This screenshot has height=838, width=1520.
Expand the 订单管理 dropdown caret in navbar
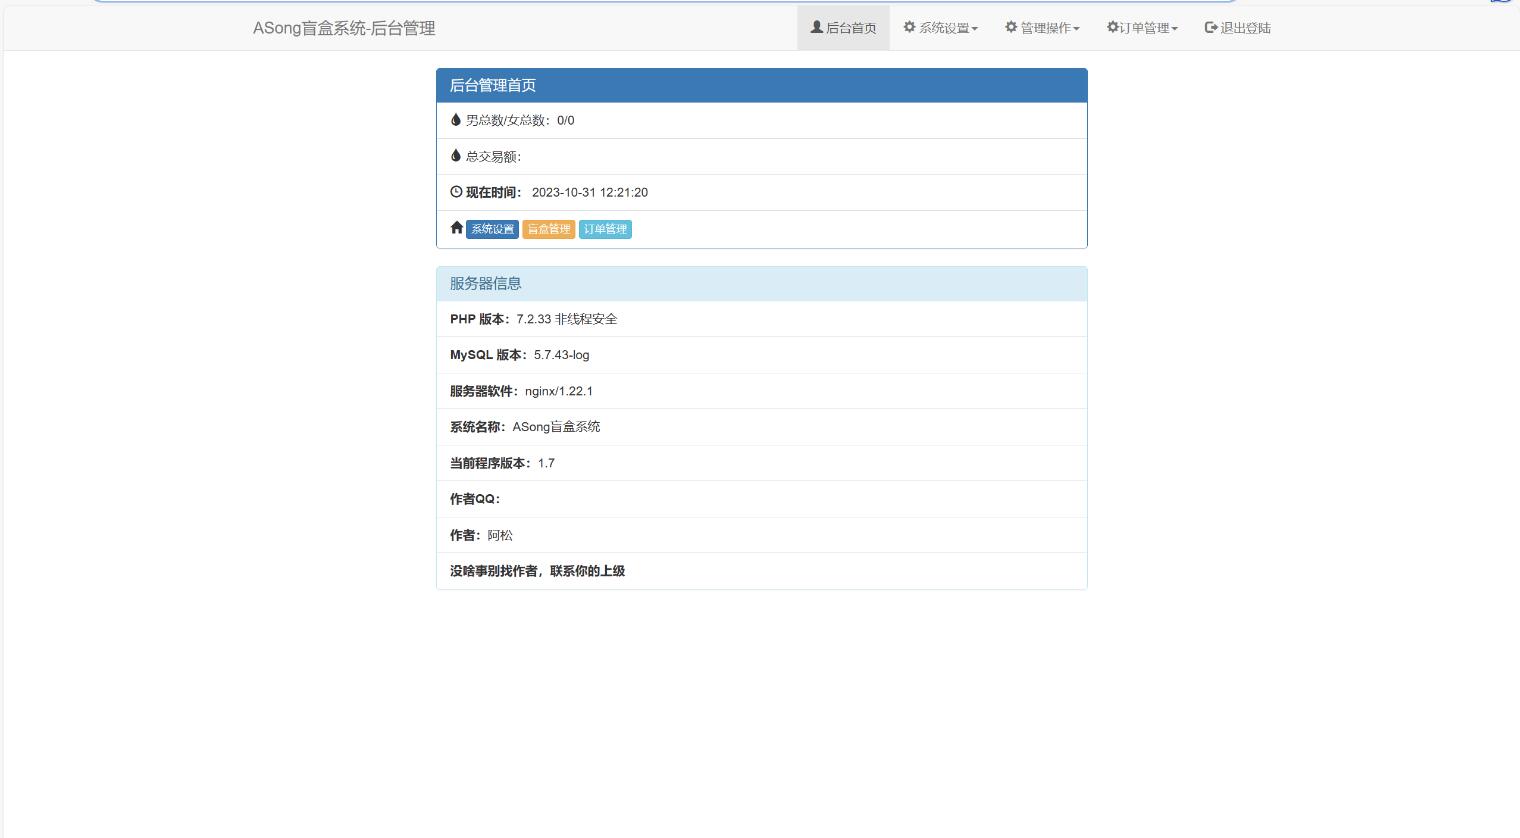(1175, 29)
